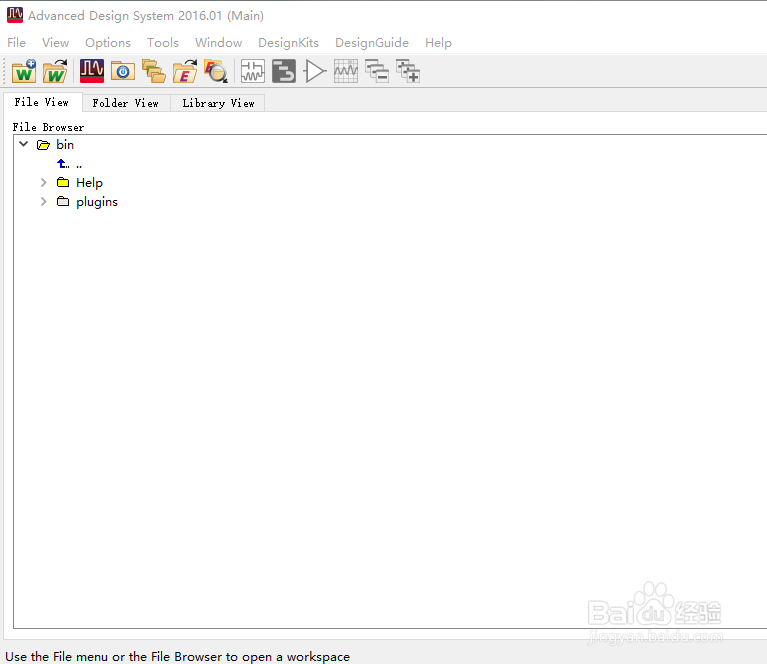Go up to the parent directory arrow
Screen dimensions: 767x664
[63, 164]
